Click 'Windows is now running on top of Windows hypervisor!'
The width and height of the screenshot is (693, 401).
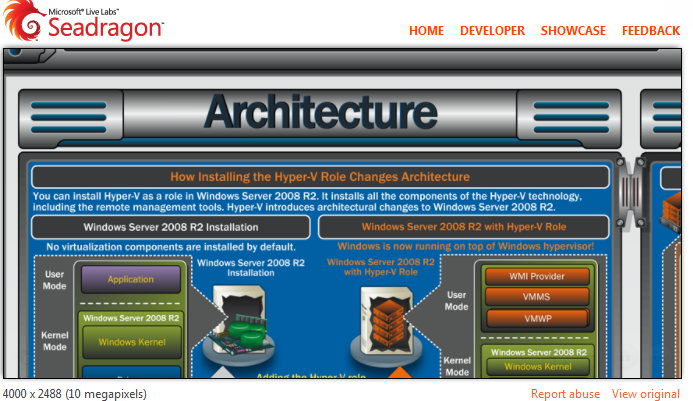click(x=466, y=246)
